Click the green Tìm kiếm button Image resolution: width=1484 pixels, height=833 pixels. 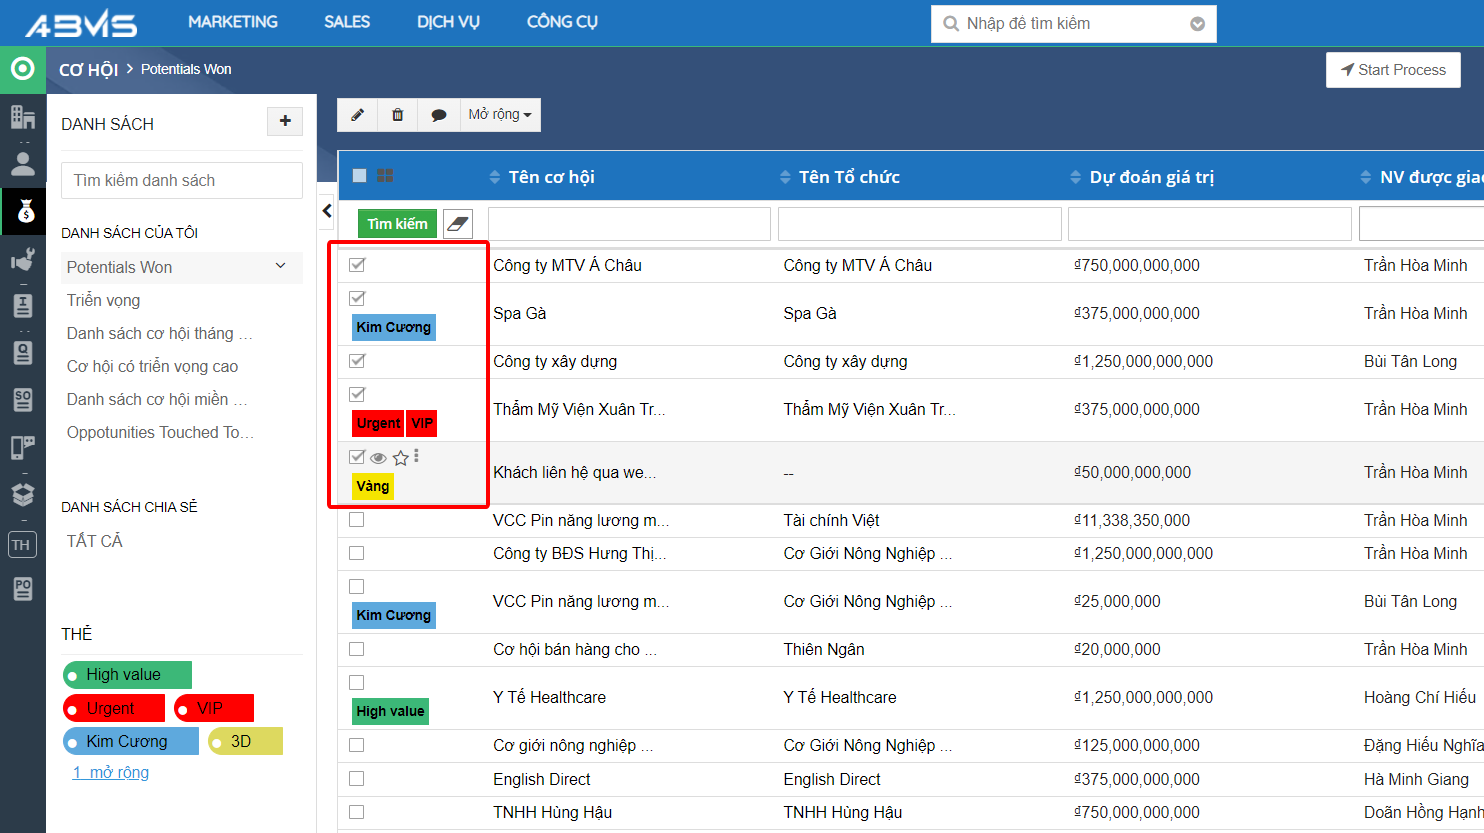(397, 224)
